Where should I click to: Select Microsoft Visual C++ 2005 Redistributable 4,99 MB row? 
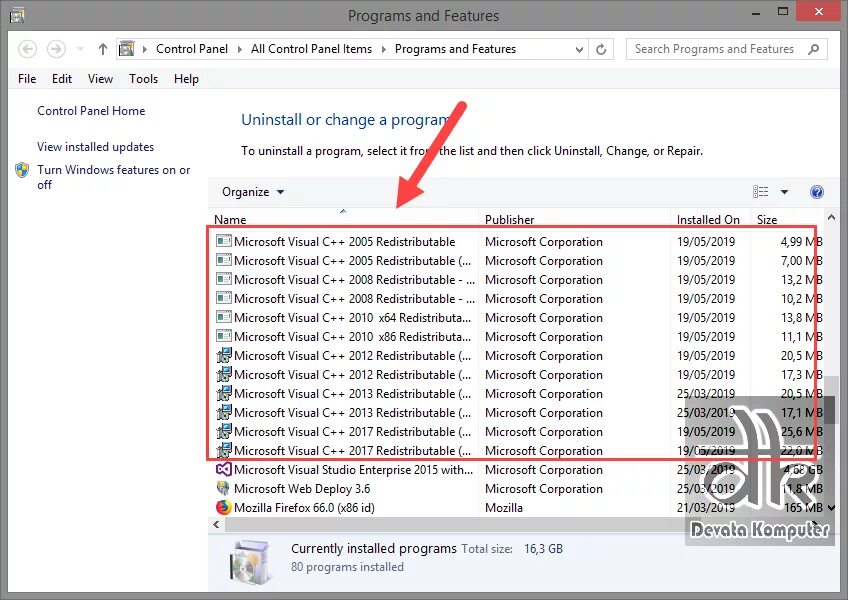pyautogui.click(x=518, y=242)
